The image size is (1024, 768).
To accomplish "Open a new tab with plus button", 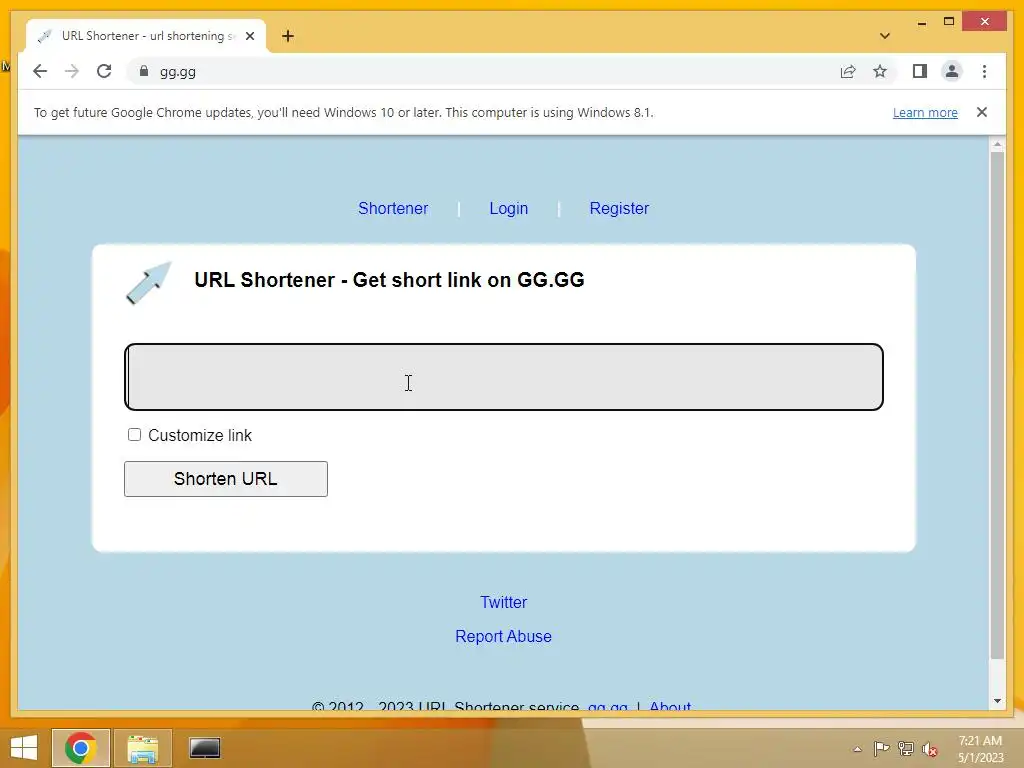I will tap(288, 36).
